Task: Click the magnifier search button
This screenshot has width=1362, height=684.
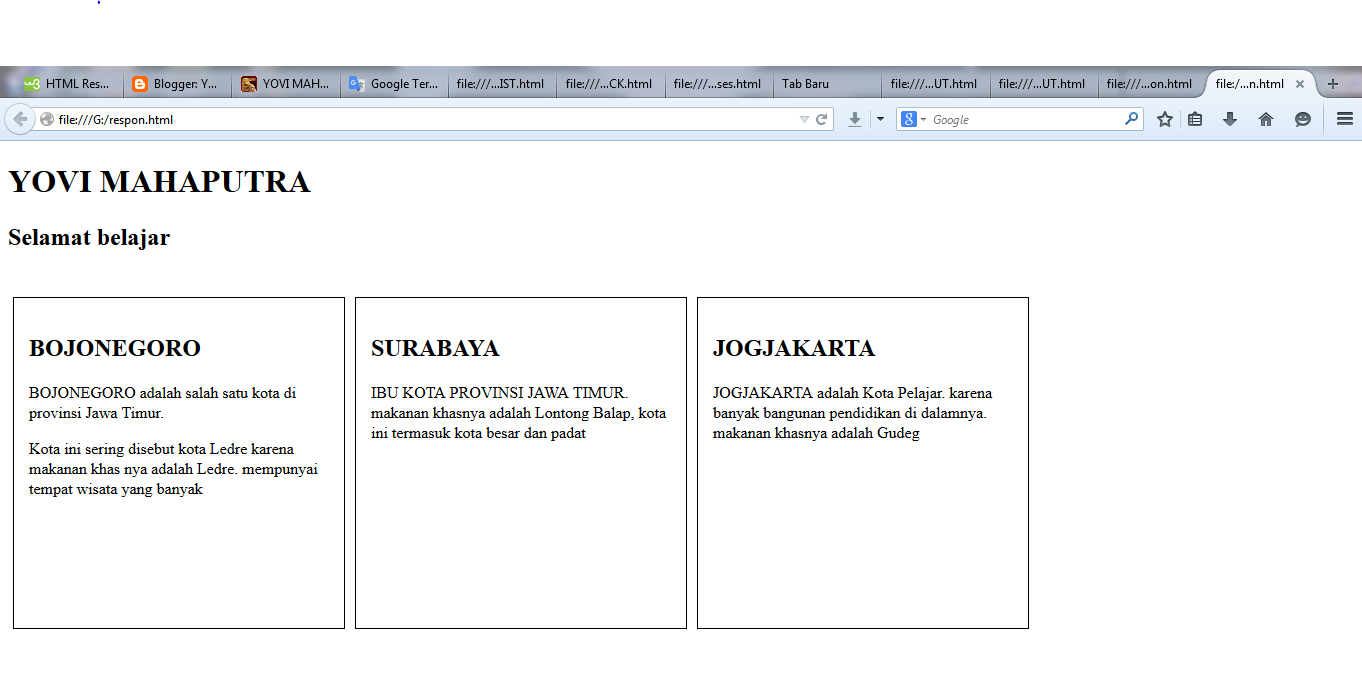Action: click(1131, 119)
